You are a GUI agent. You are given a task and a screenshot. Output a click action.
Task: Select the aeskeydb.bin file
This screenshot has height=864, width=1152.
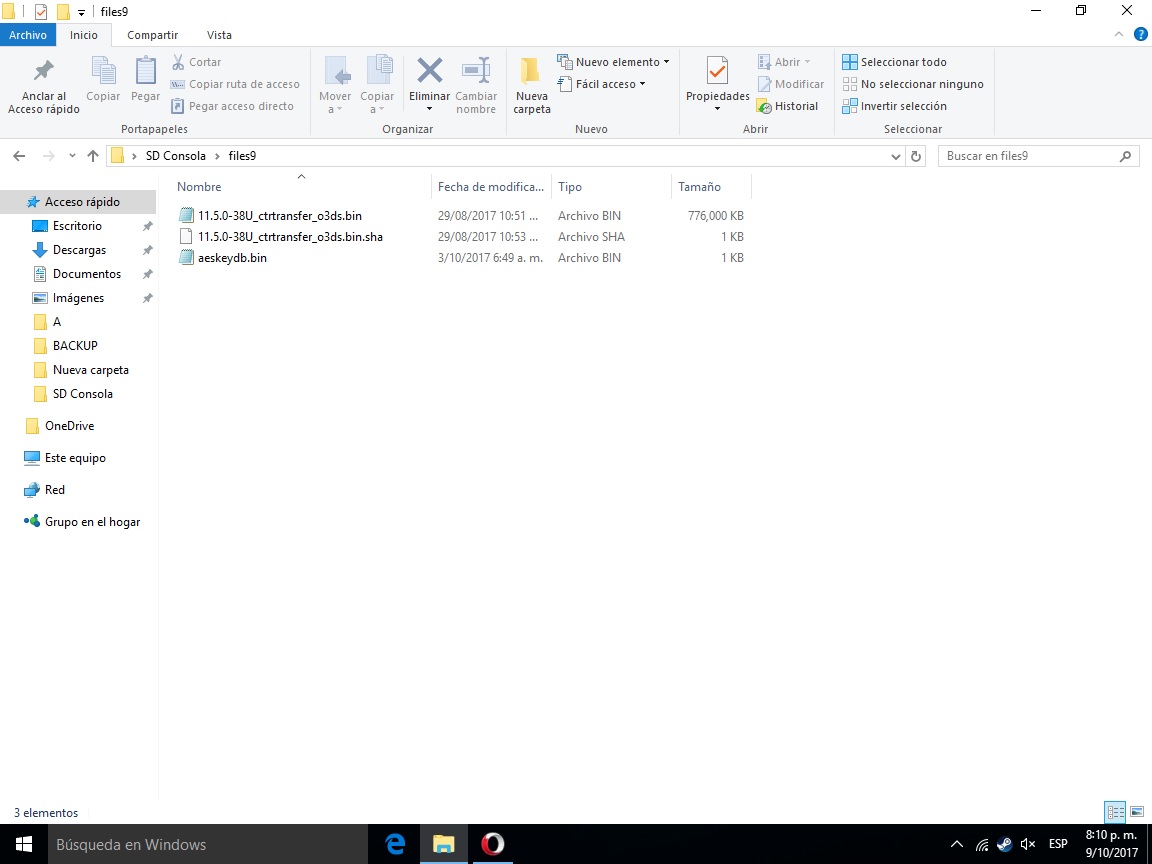pyautogui.click(x=232, y=258)
